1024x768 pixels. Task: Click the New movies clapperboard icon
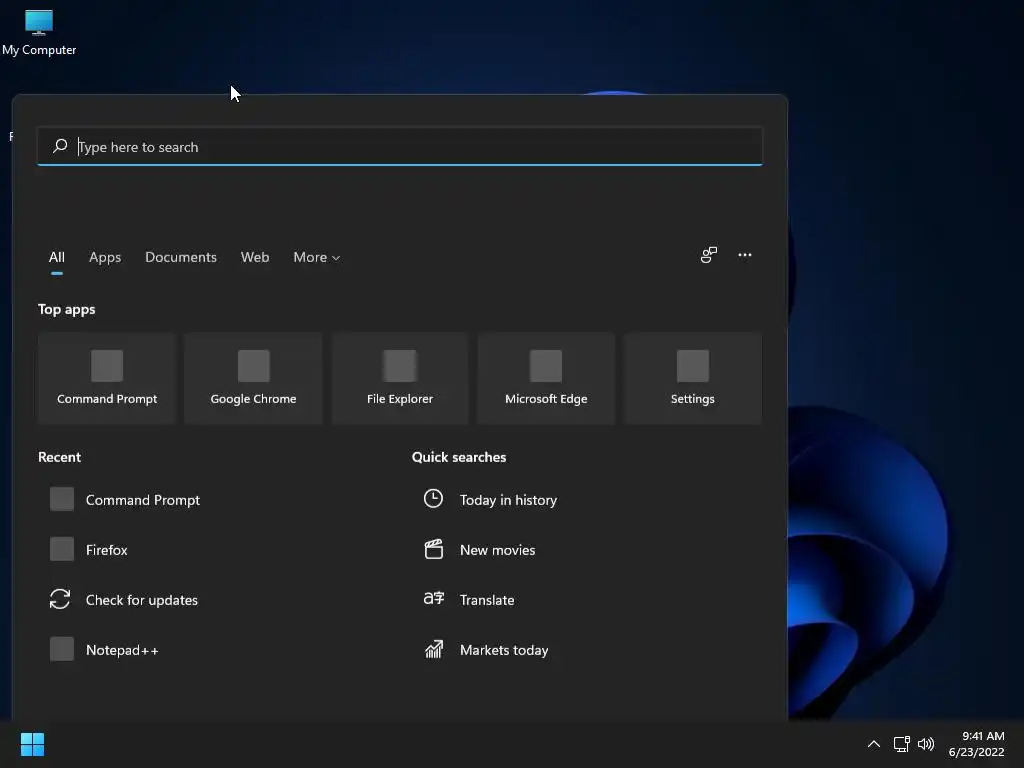tap(434, 549)
